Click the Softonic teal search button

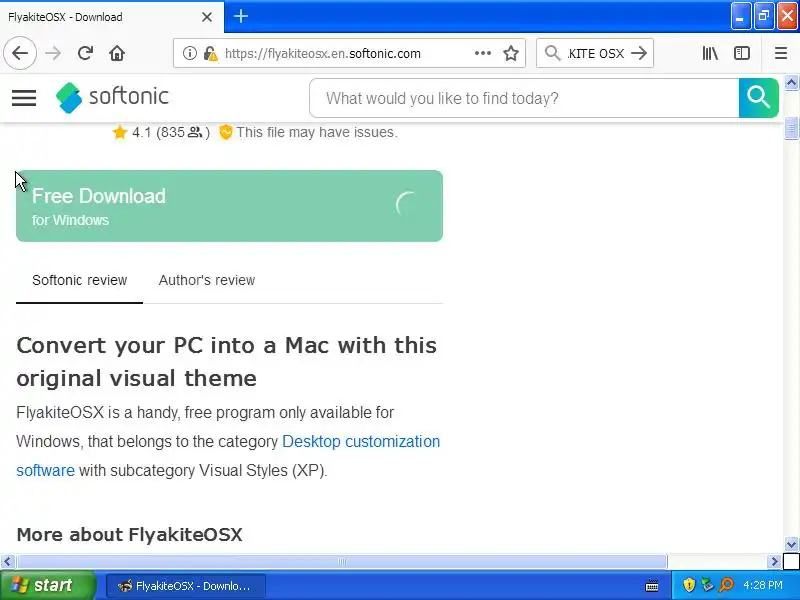pos(758,98)
